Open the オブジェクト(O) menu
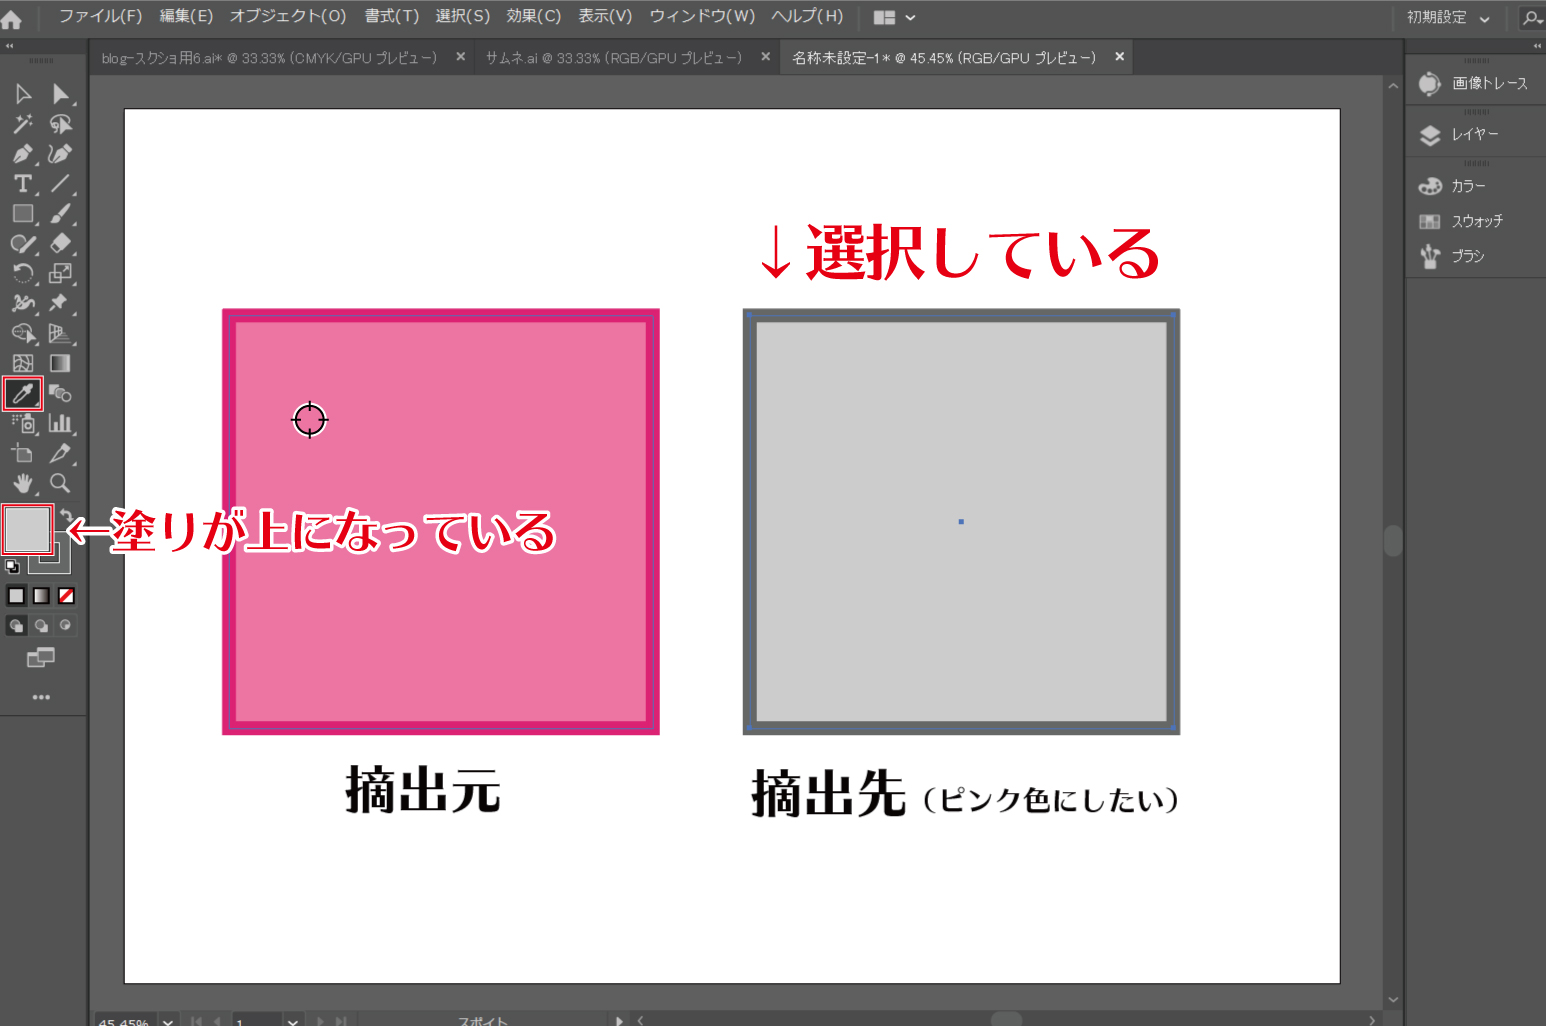The height and width of the screenshot is (1026, 1546). tap(288, 17)
